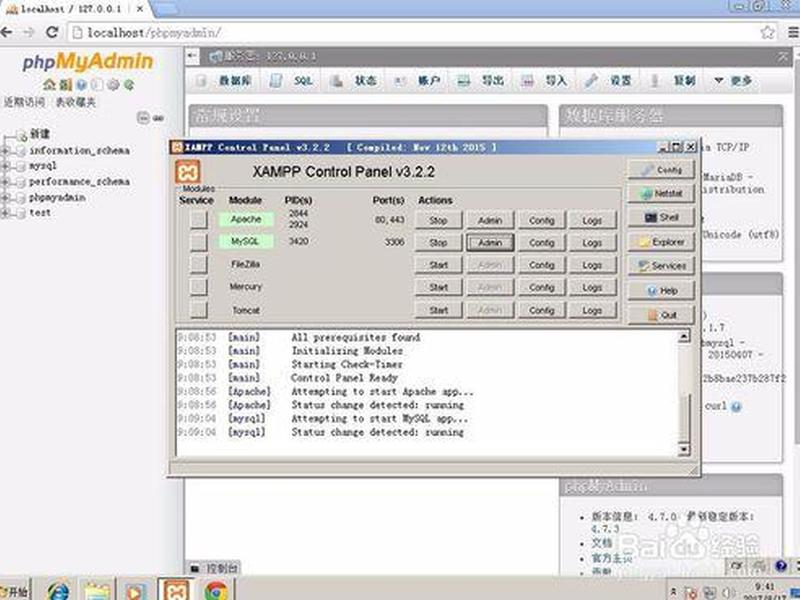Toggle the FileZilla service checkbox
Image resolution: width=800 pixels, height=600 pixels.
pos(199,264)
